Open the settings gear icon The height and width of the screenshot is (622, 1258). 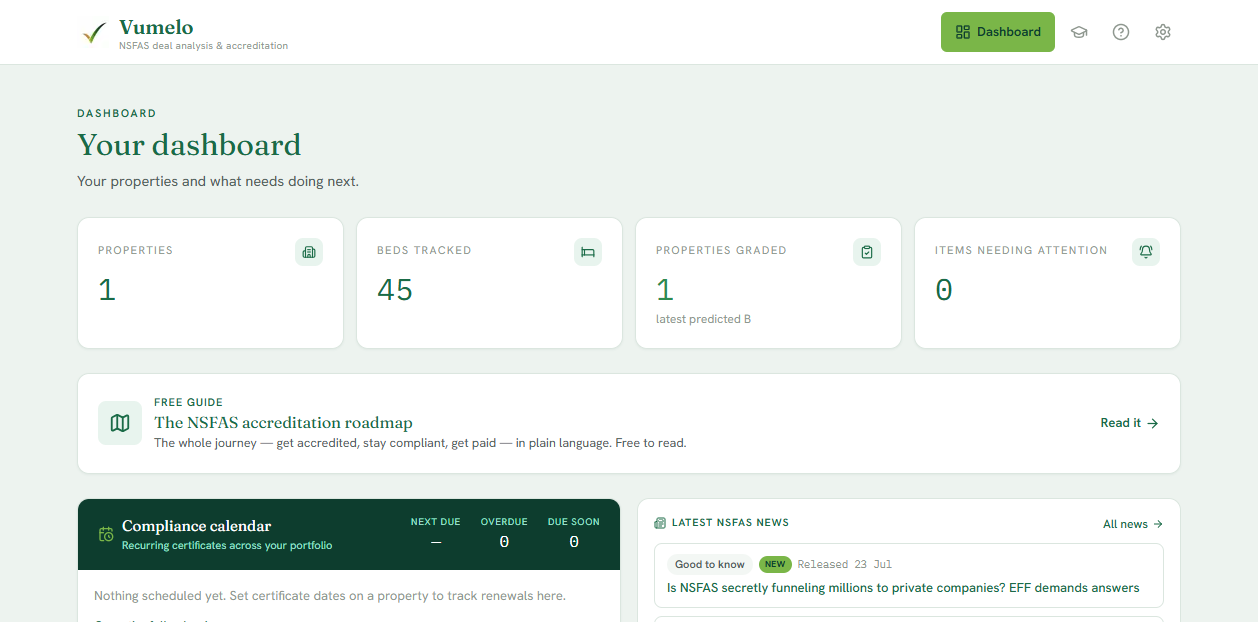pyautogui.click(x=1162, y=32)
